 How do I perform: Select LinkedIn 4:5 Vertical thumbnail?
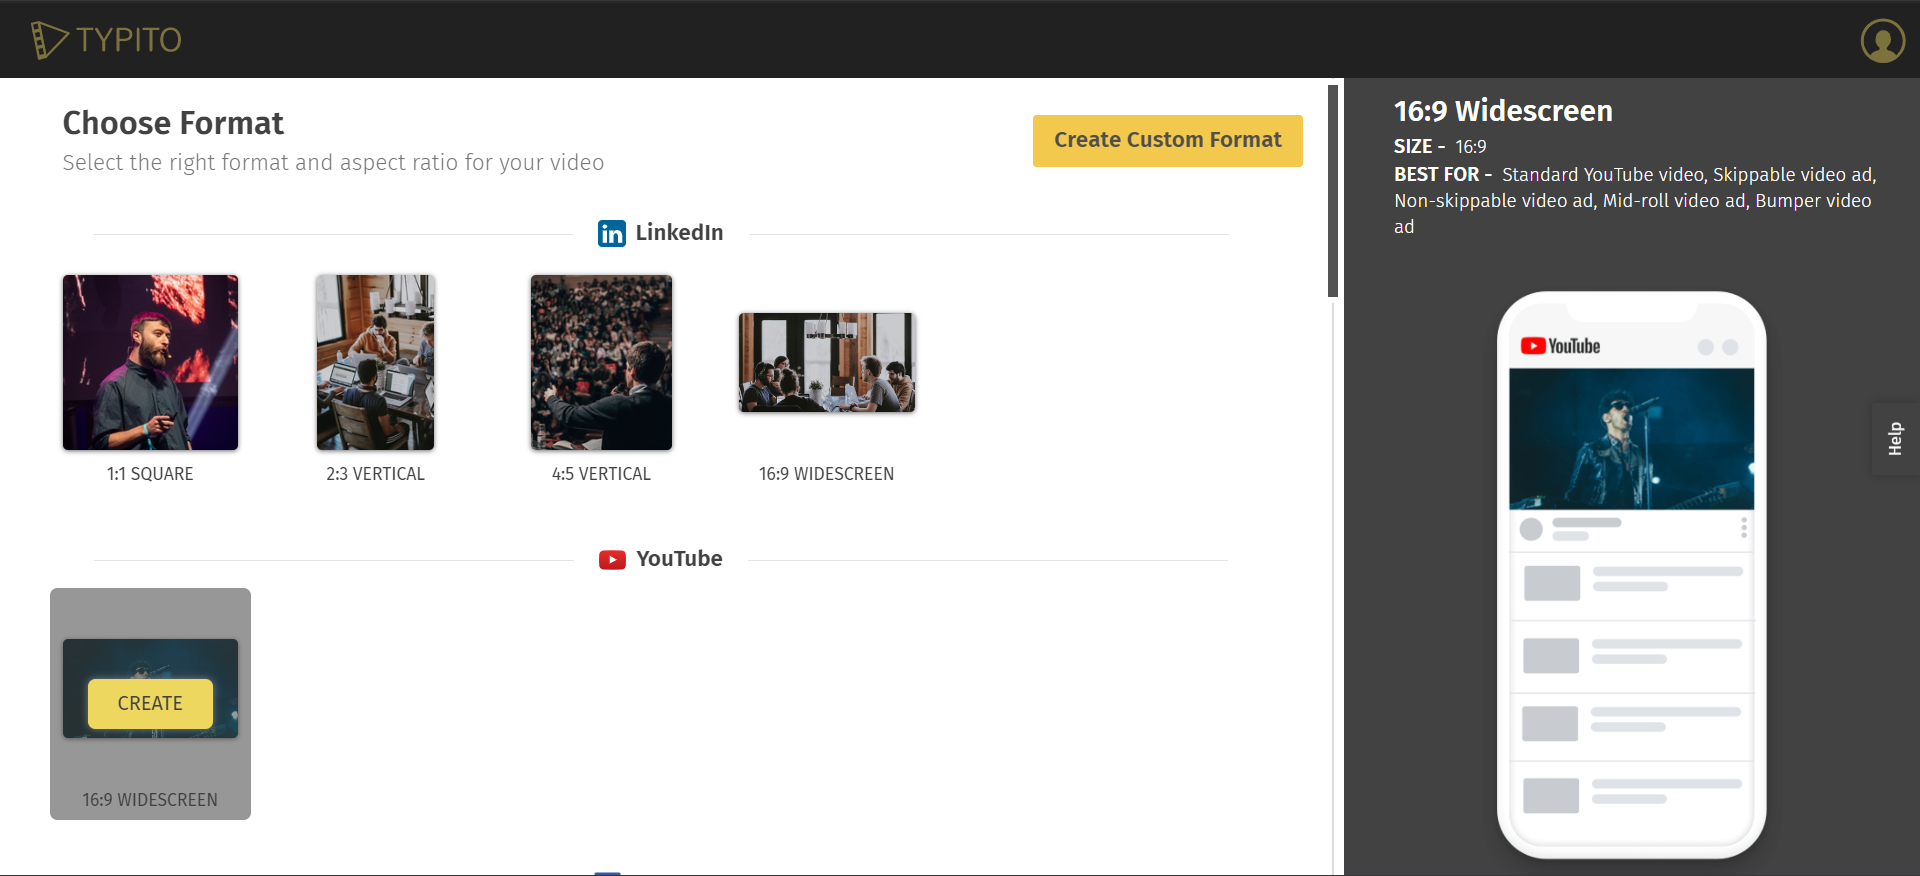[601, 362]
